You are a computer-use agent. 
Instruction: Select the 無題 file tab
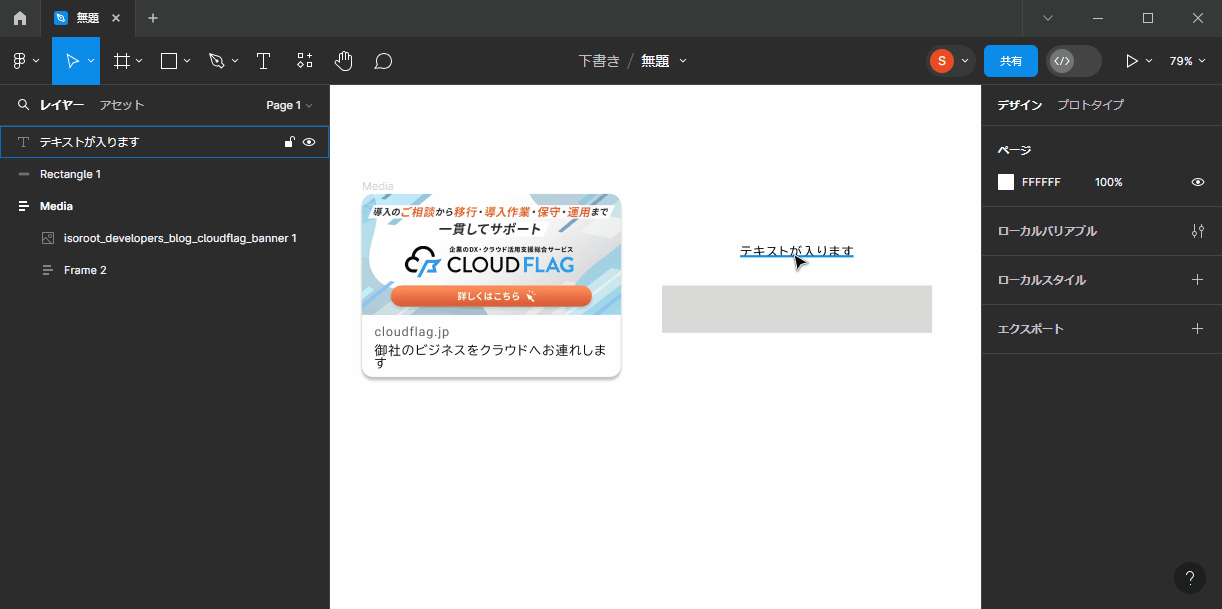(x=88, y=18)
